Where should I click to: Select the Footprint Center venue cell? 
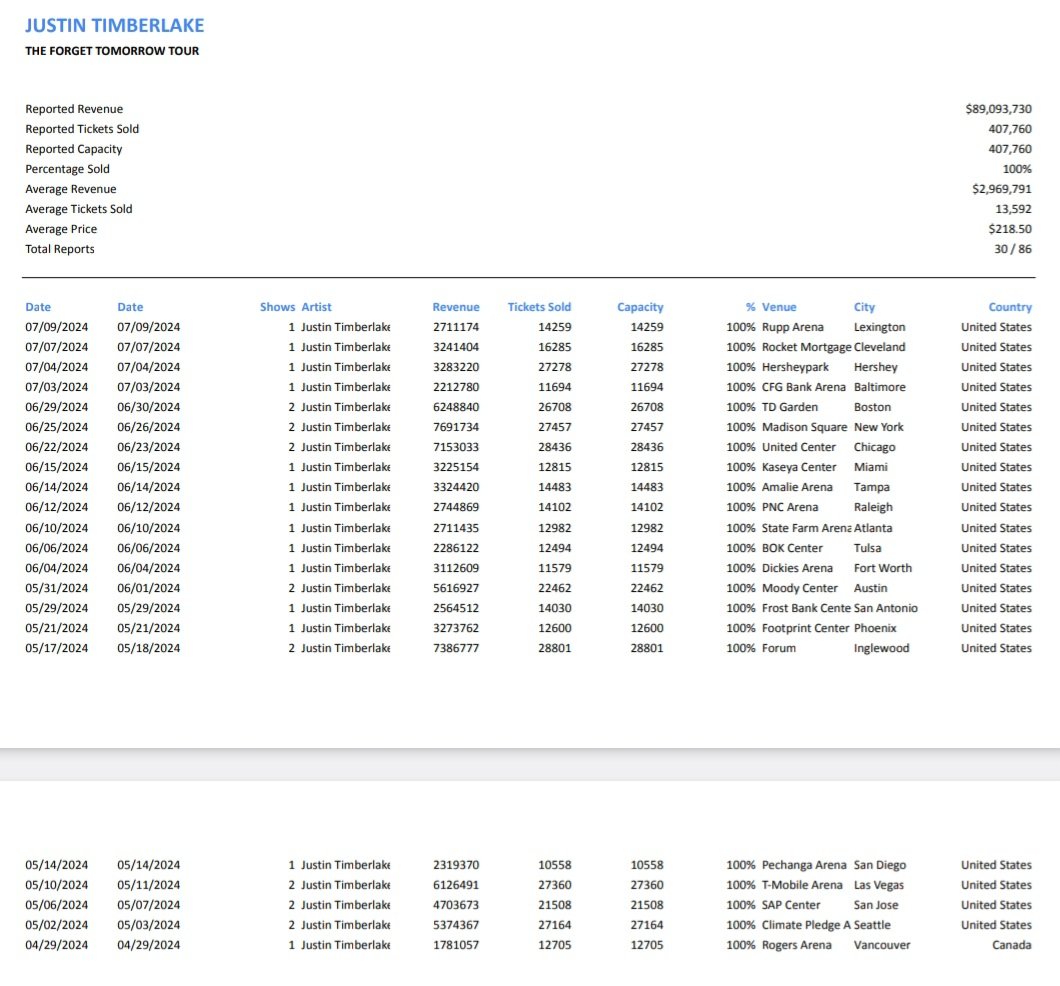click(805, 628)
